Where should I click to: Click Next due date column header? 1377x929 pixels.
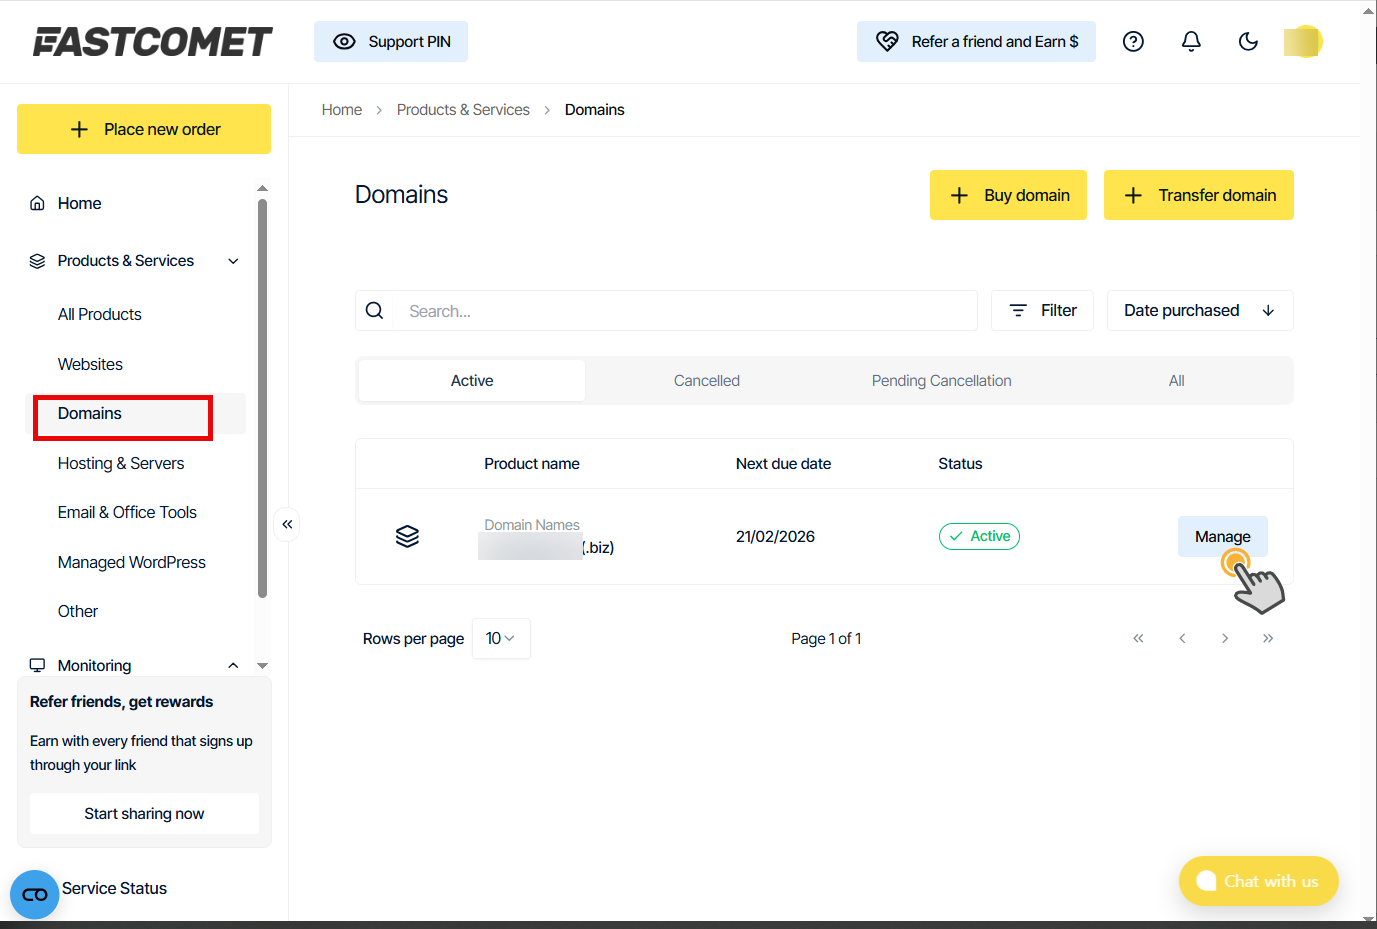[783, 464]
